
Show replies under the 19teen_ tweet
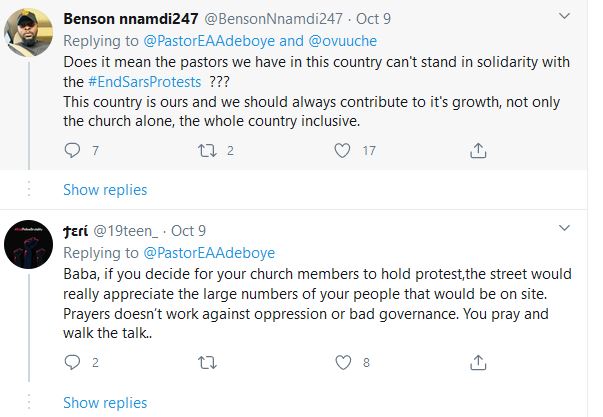[x=105, y=403]
